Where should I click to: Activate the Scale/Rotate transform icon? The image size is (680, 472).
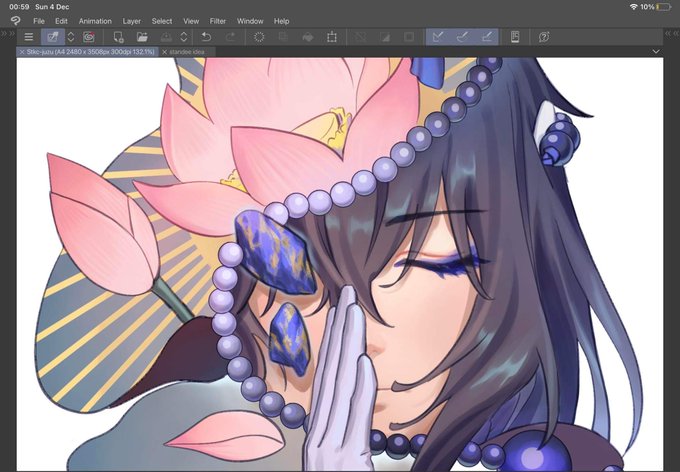click(332, 37)
